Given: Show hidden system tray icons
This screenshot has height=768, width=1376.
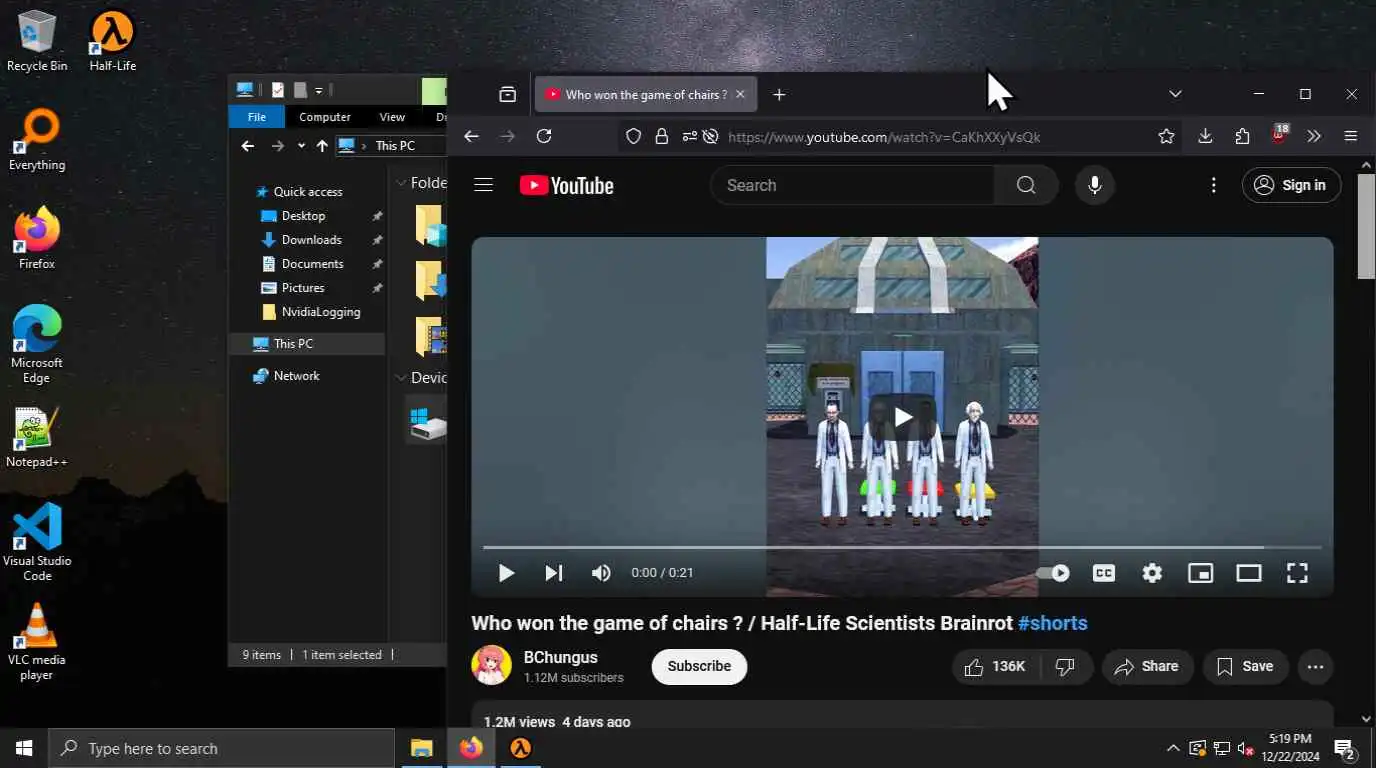Looking at the screenshot, I should click(x=1173, y=748).
